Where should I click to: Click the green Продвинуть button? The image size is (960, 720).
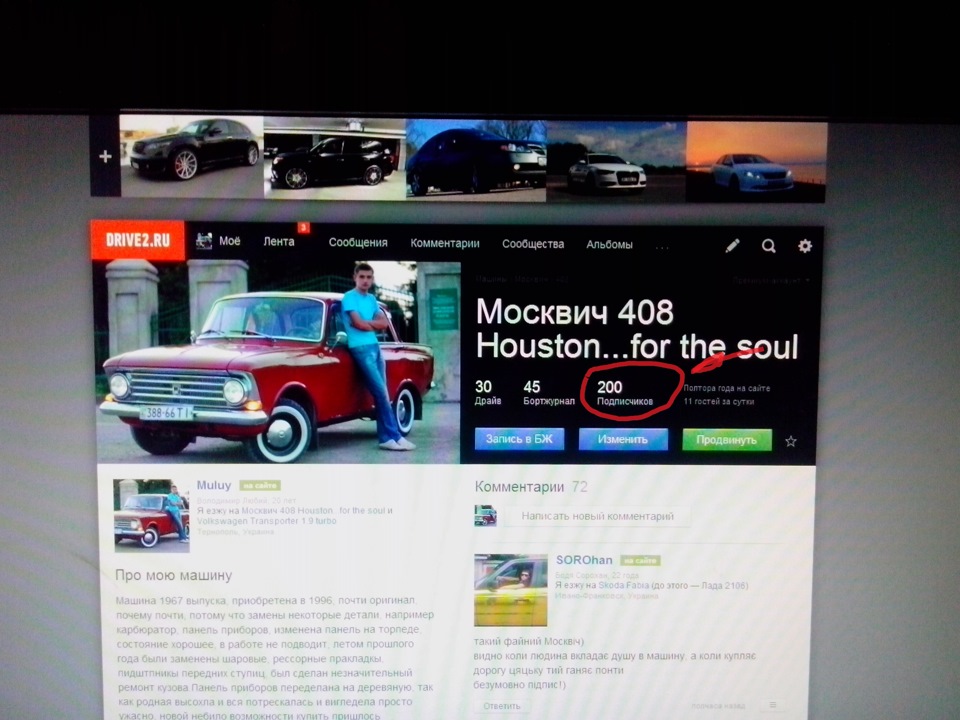coord(727,440)
